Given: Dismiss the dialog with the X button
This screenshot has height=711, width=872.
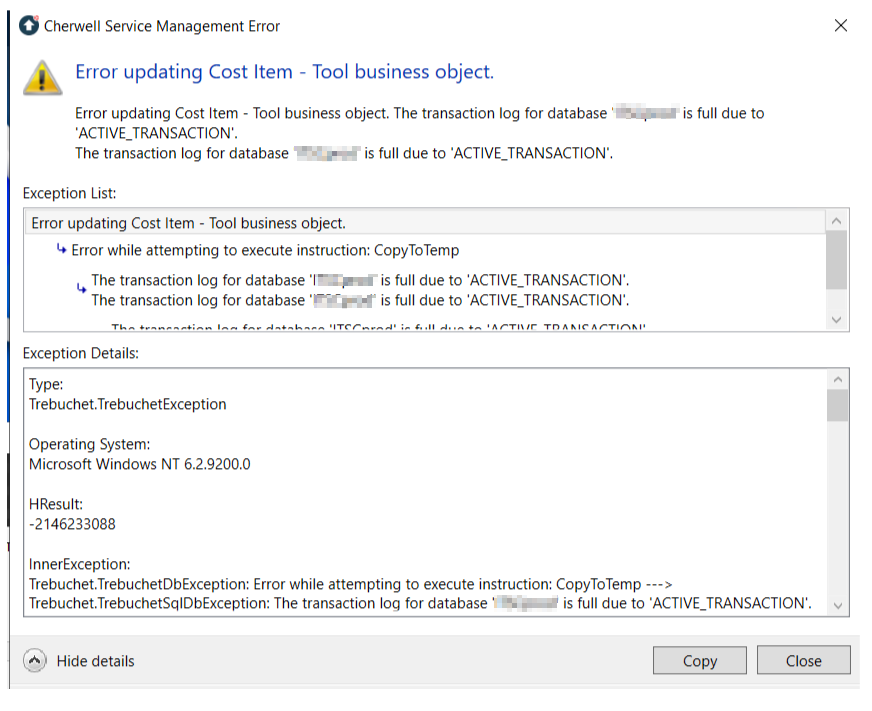Looking at the screenshot, I should point(841,26).
